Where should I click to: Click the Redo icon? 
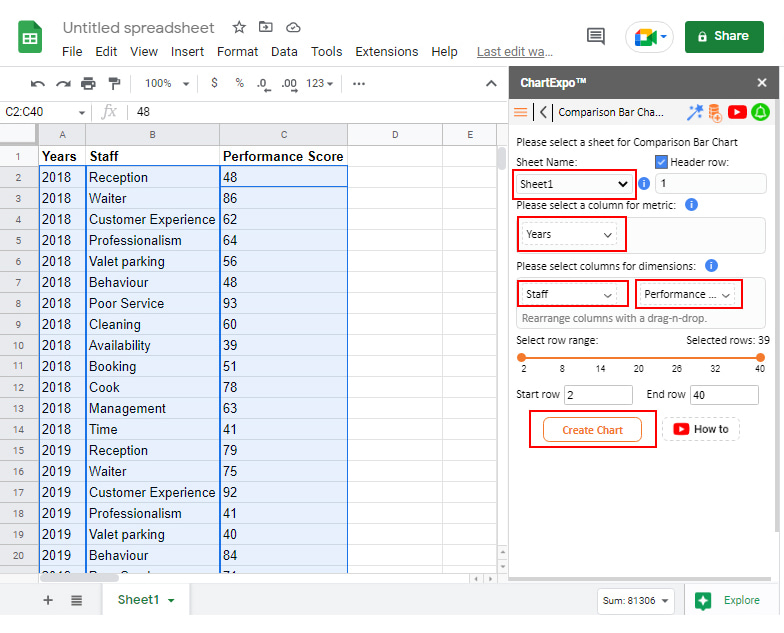point(63,84)
